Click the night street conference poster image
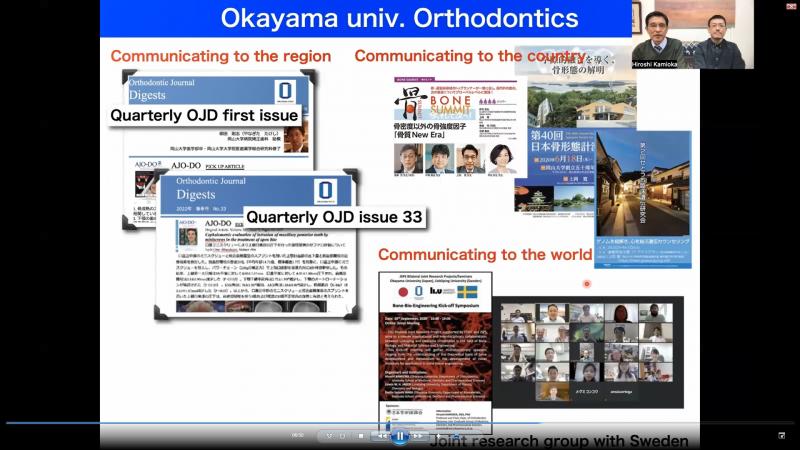 643,199
